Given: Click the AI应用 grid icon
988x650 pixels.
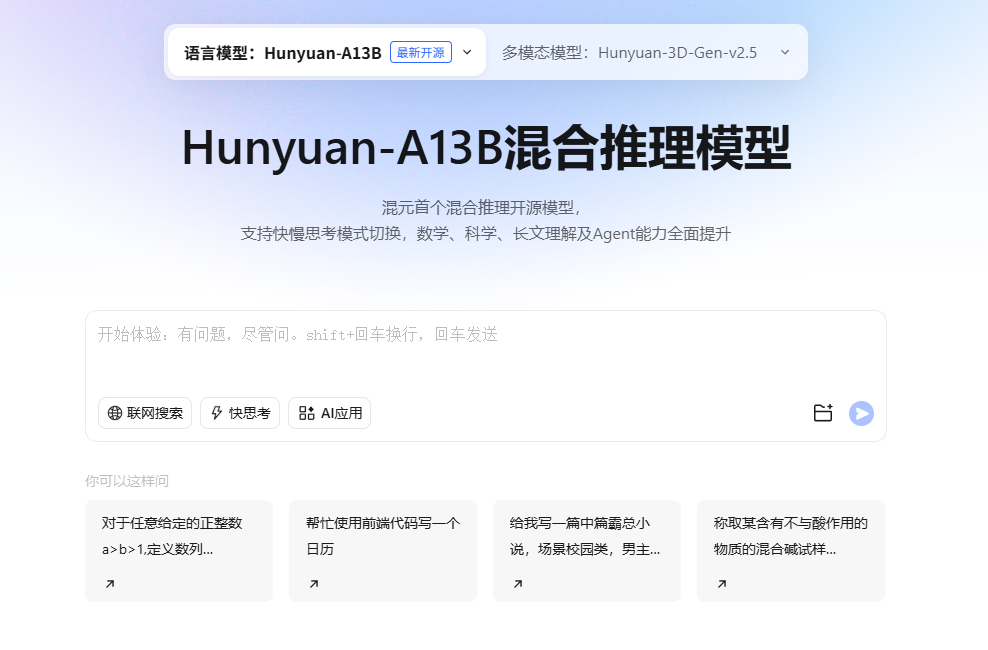Looking at the screenshot, I should pyautogui.click(x=306, y=413).
